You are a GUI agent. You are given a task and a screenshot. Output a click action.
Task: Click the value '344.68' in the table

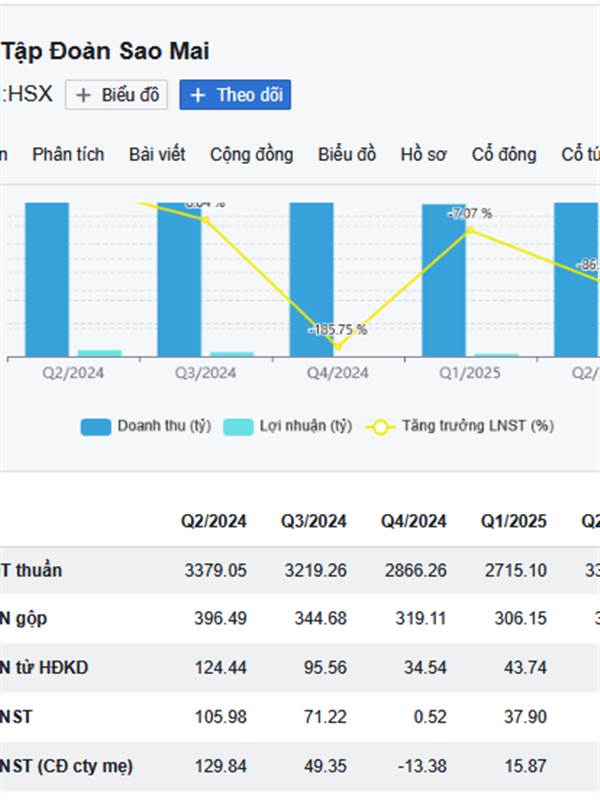coord(320,619)
